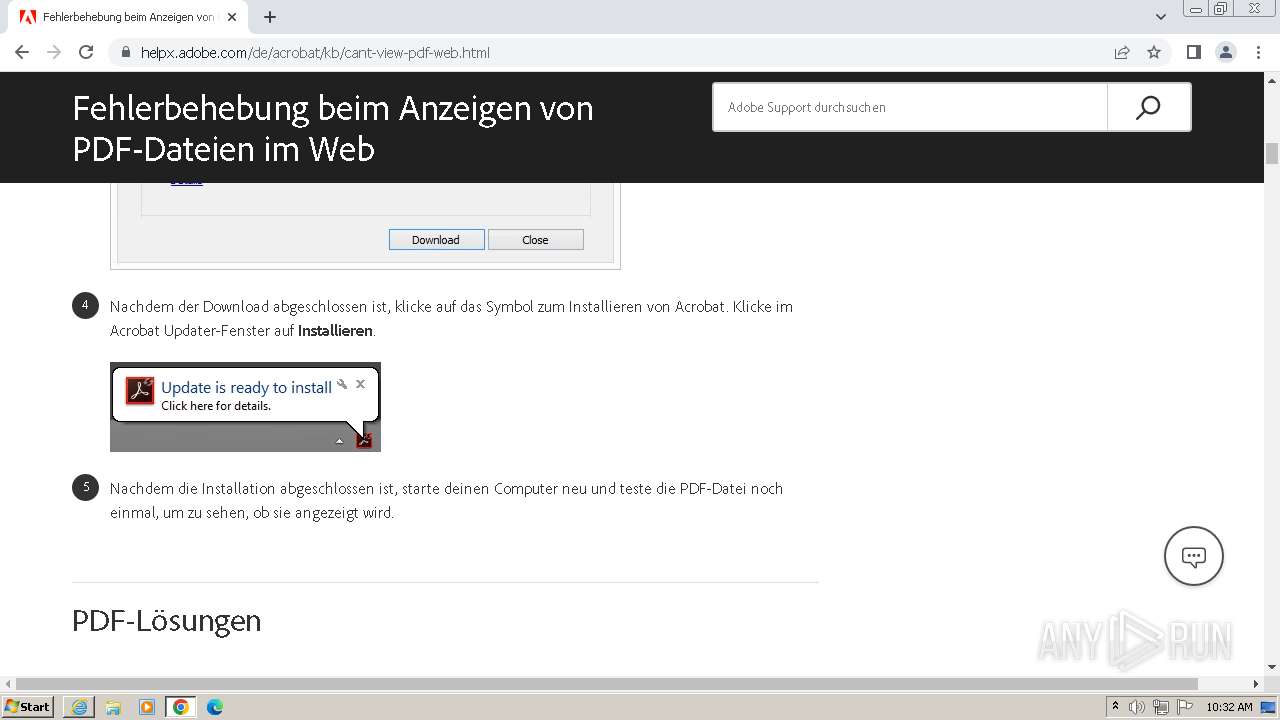Image resolution: width=1280 pixels, height=720 pixels.
Task: Open Microsoft Edge from taskbar
Action: tap(215, 707)
